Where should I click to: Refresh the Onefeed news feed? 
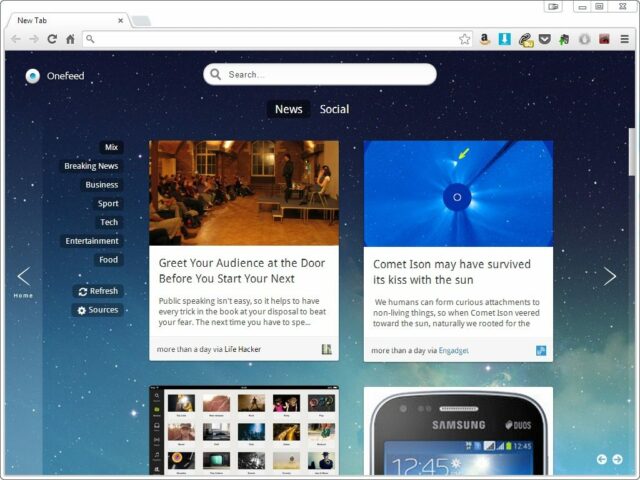click(x=97, y=291)
